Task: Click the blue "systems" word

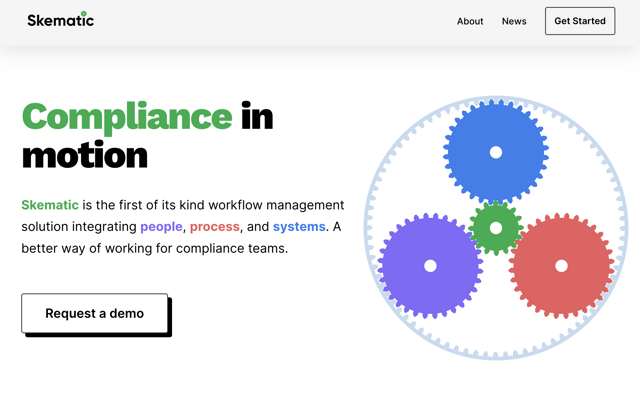Action: click(x=299, y=227)
